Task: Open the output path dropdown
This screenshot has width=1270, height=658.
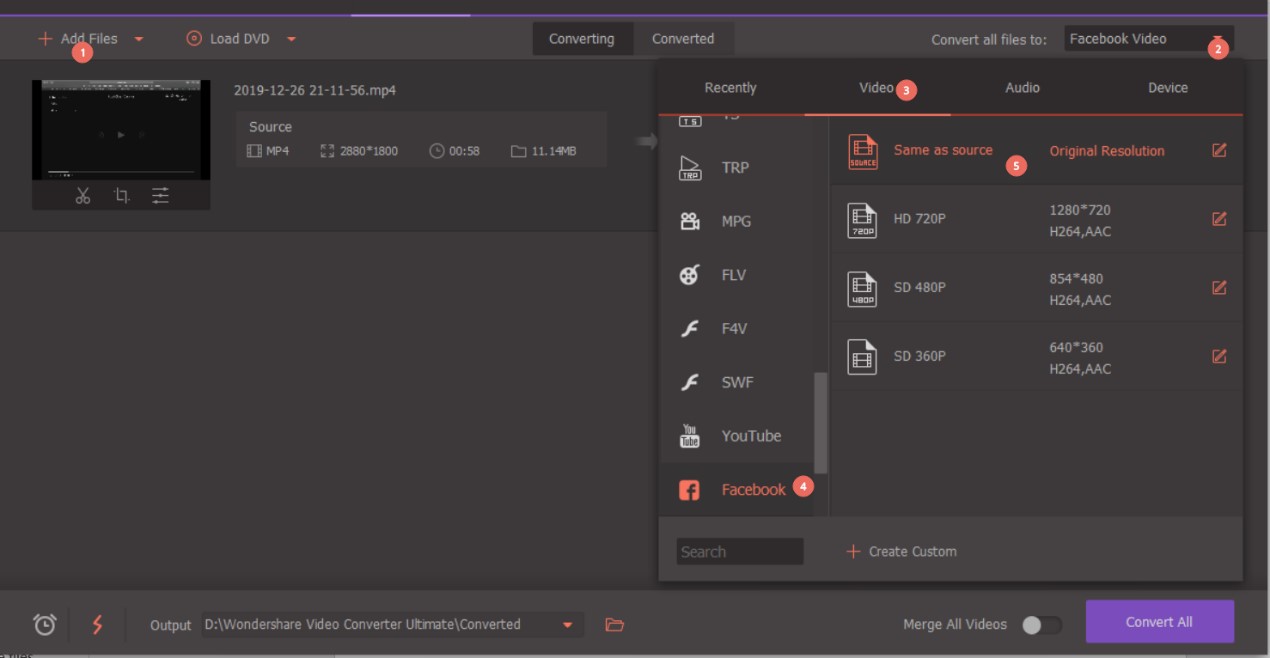Action: tap(567, 625)
